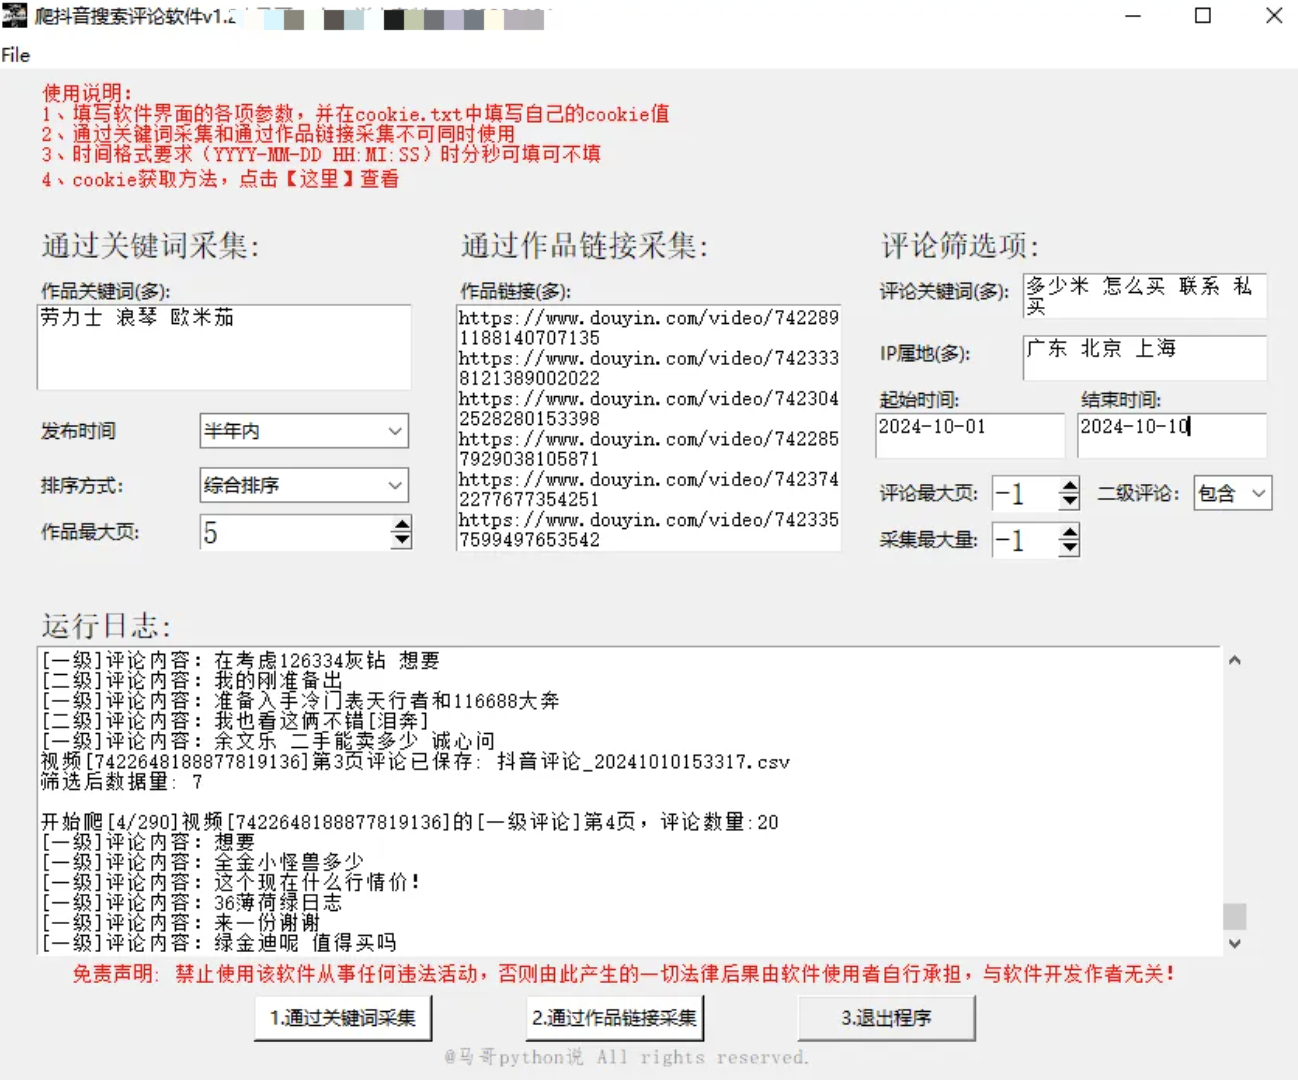
Task: Click the 【这里】 cookie help link
Action: click(x=320, y=179)
